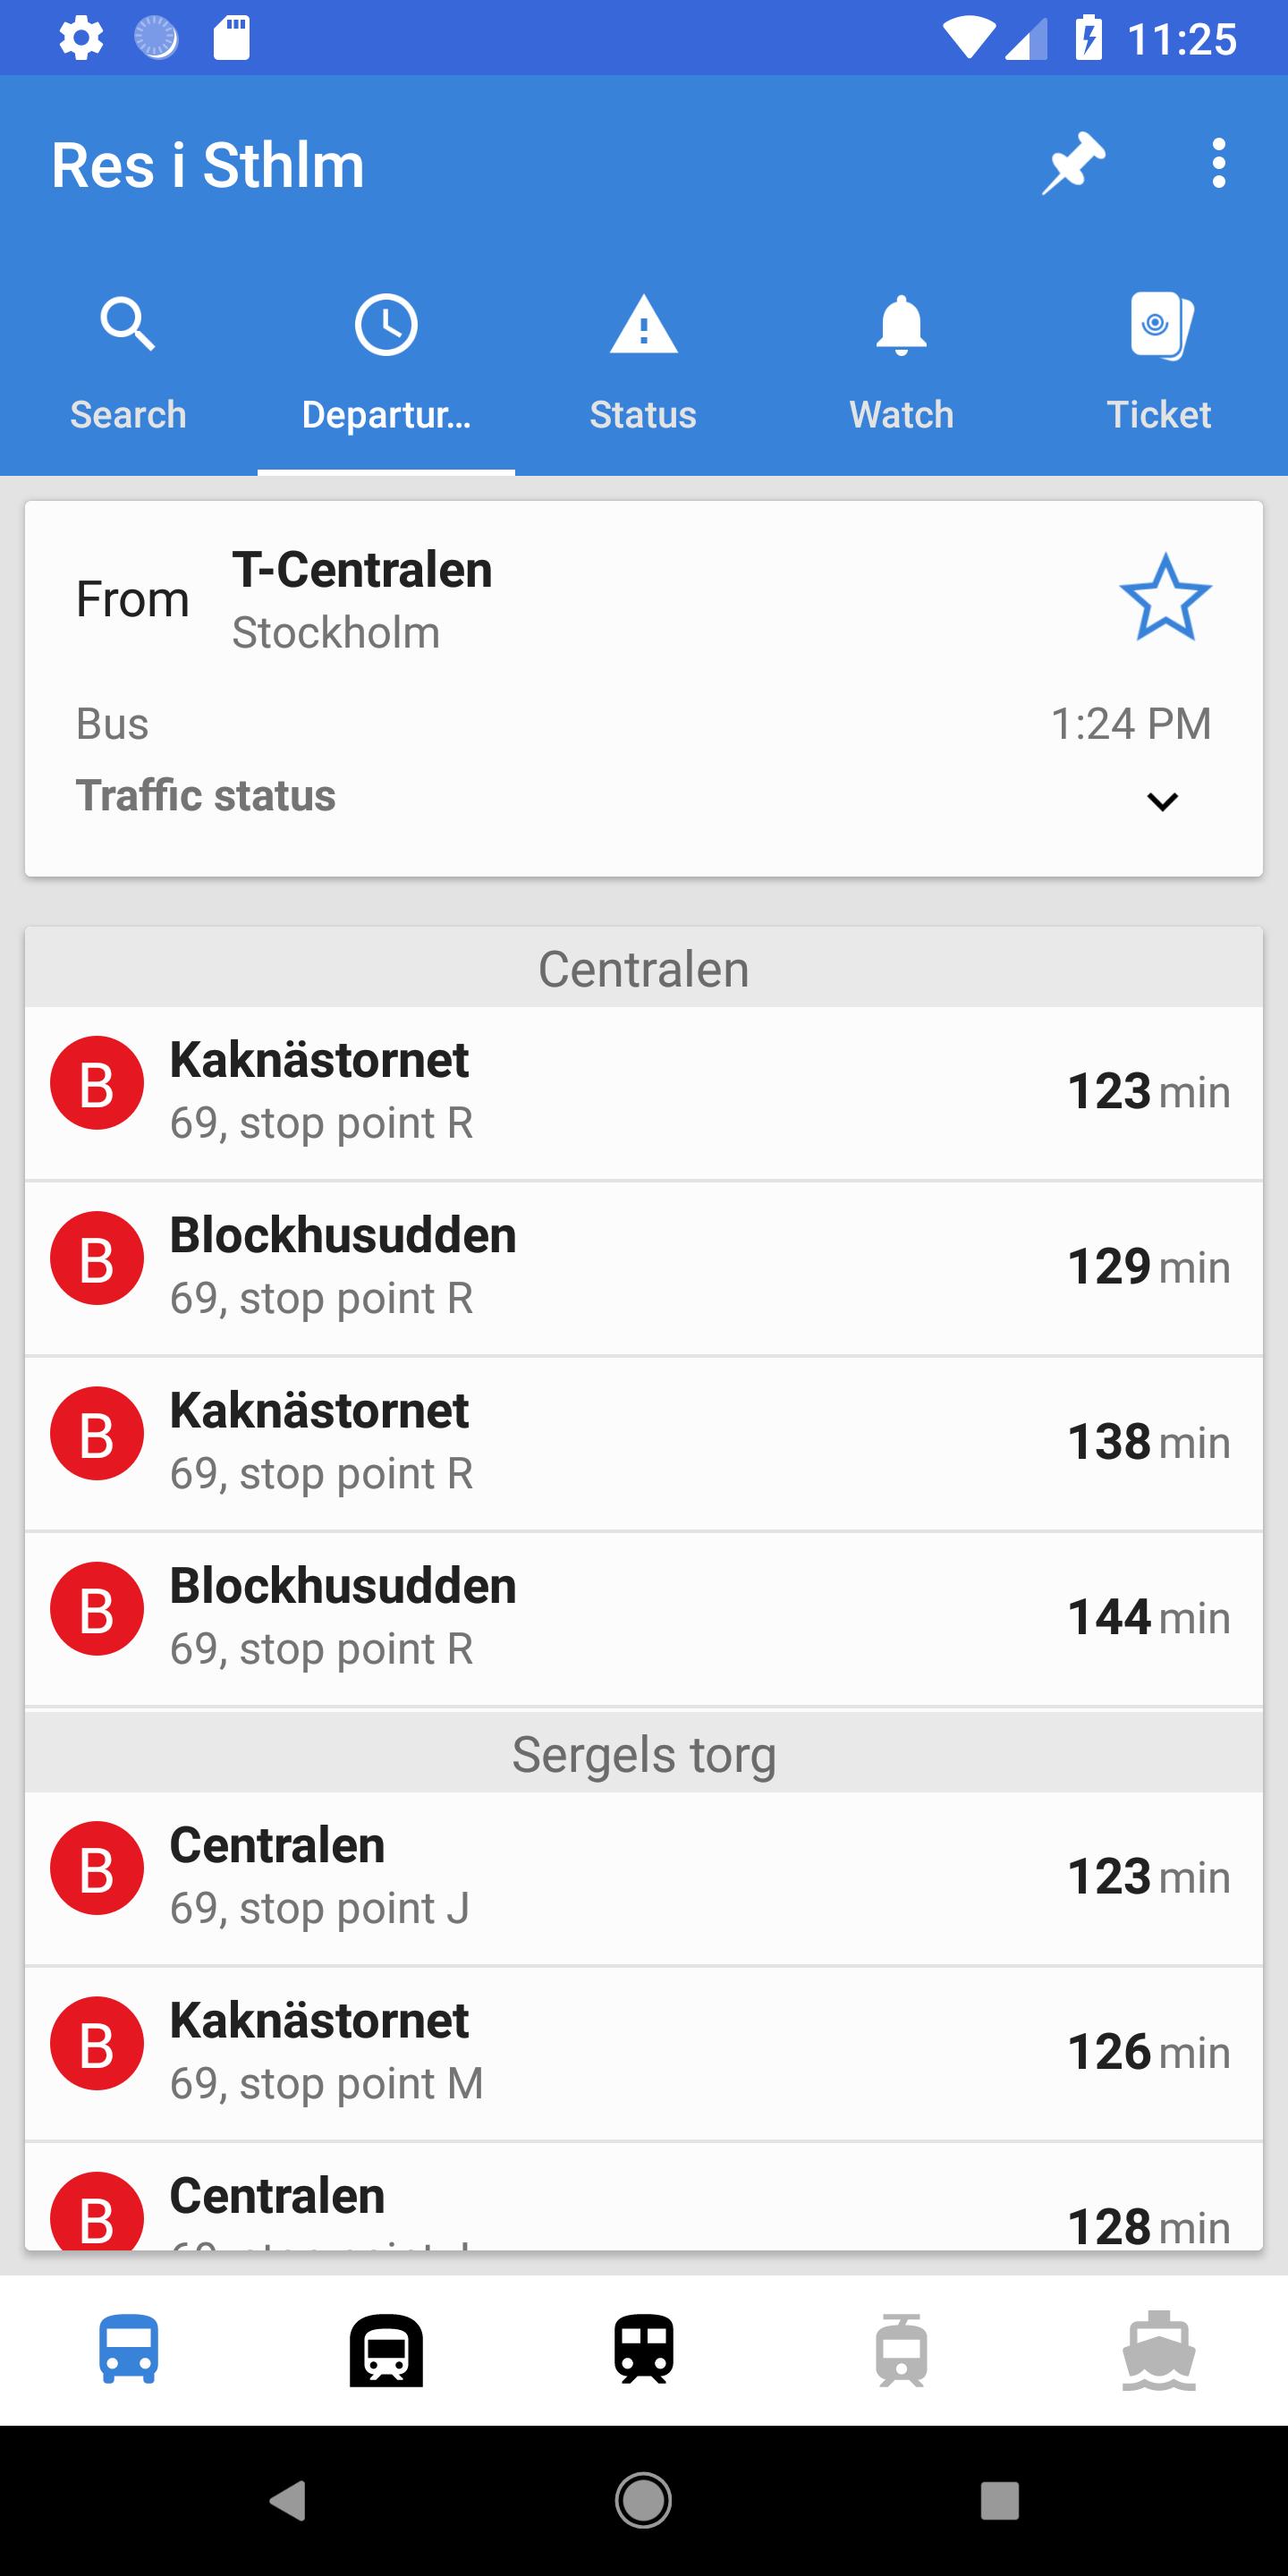1288x2576 pixels.
Task: Toggle the metro transport filter icon
Action: [386, 2350]
